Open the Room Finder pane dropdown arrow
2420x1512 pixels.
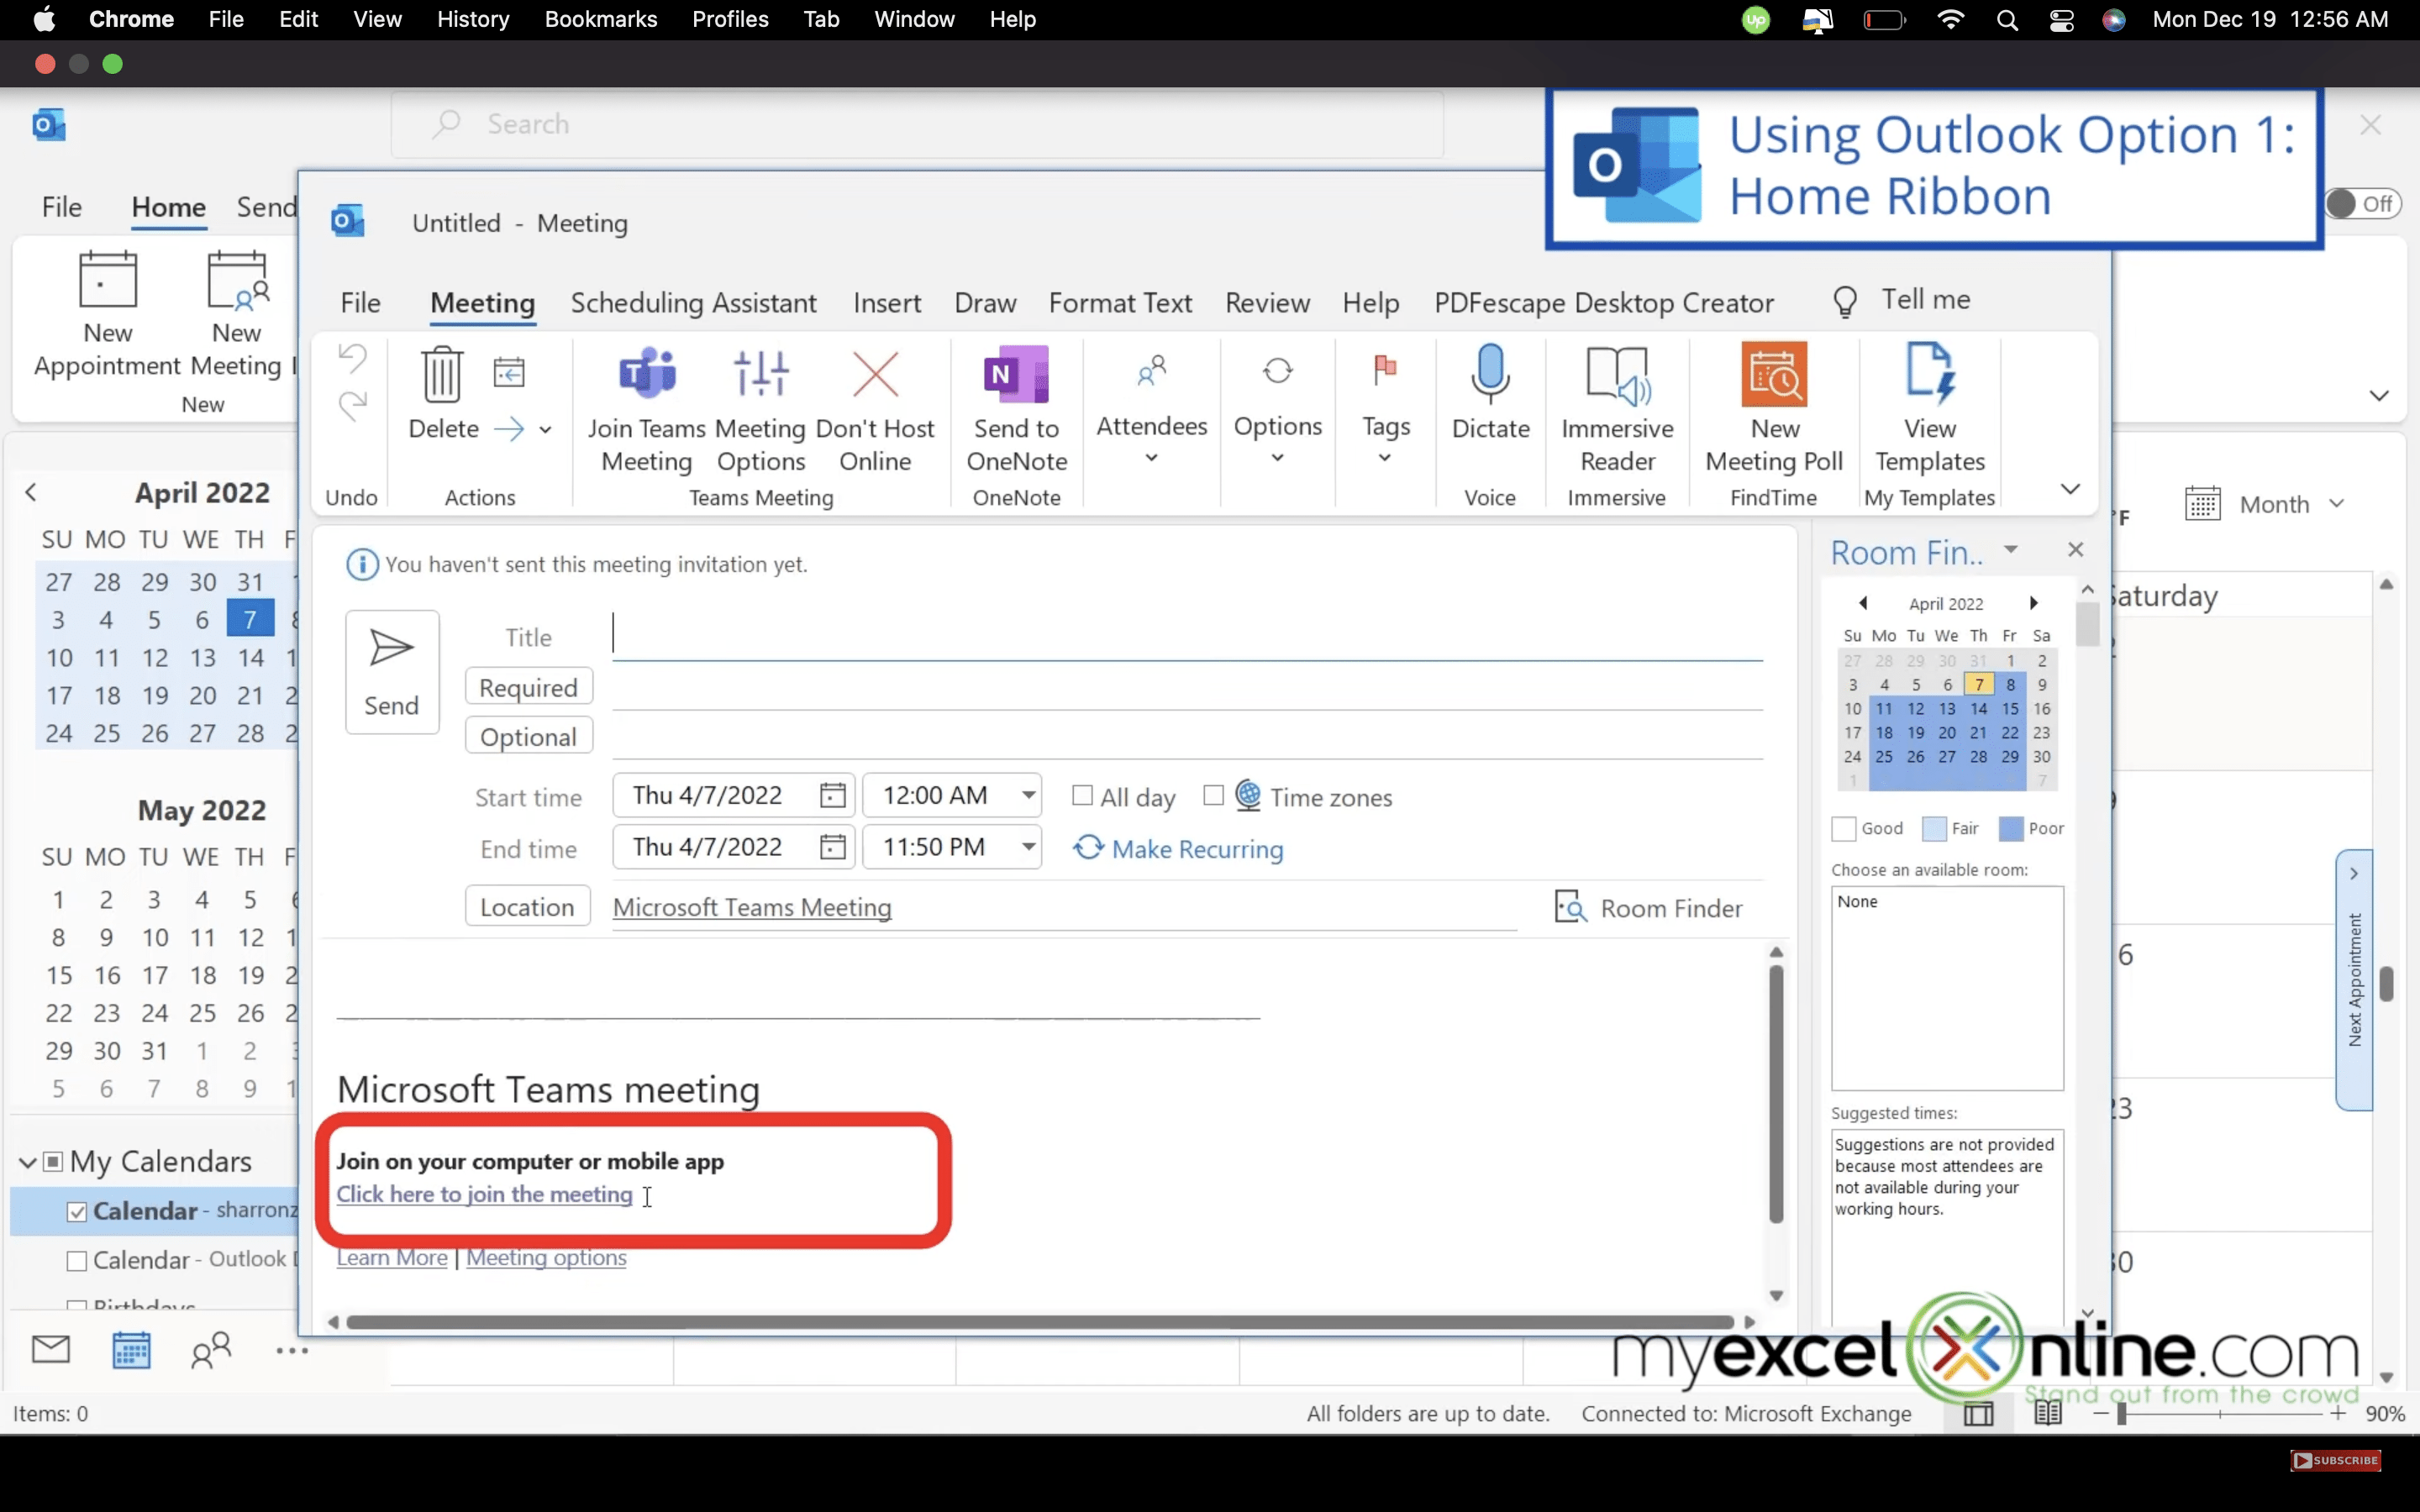tap(2010, 549)
